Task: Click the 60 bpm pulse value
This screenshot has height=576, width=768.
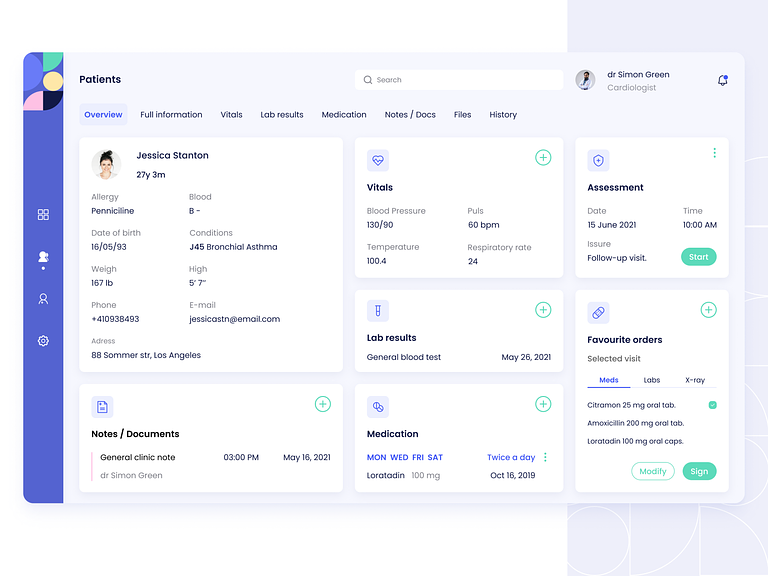Action: [483, 225]
